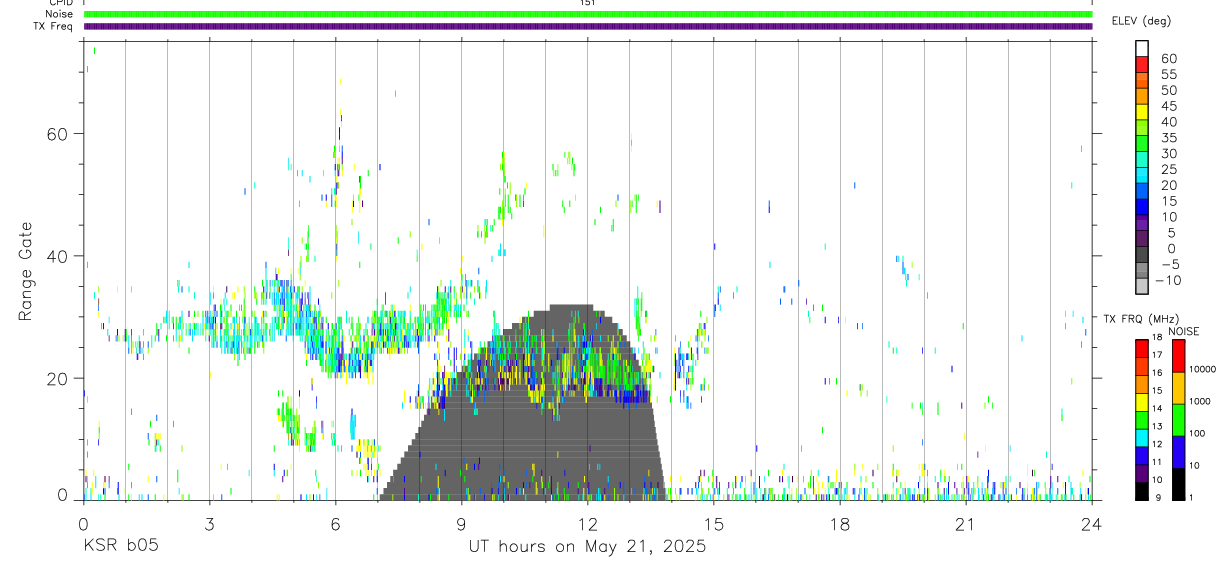Click the "17" label on TX FRQ scale

click(1158, 356)
